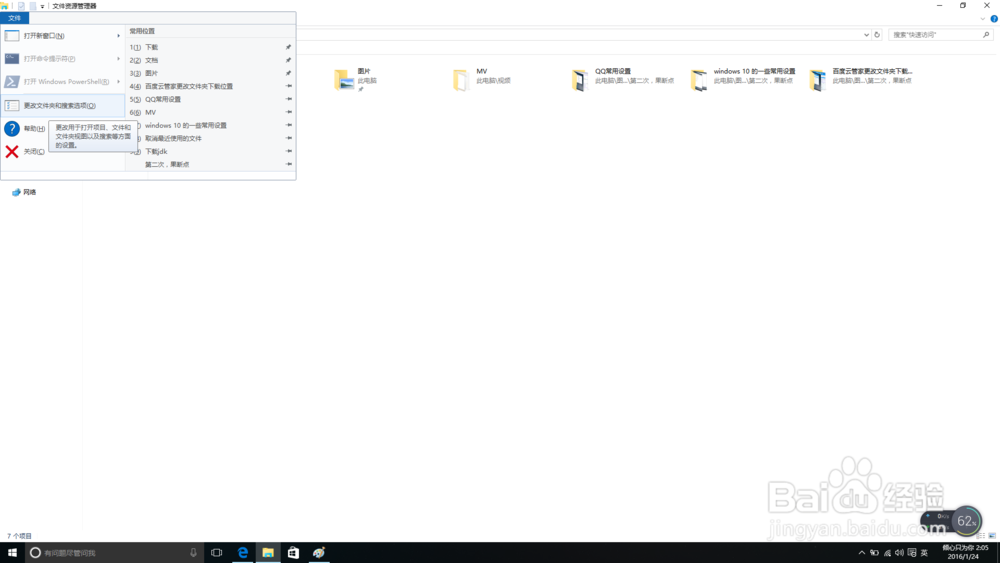
Task: Click New folder icon in quick access toolbar
Action: point(33,6)
